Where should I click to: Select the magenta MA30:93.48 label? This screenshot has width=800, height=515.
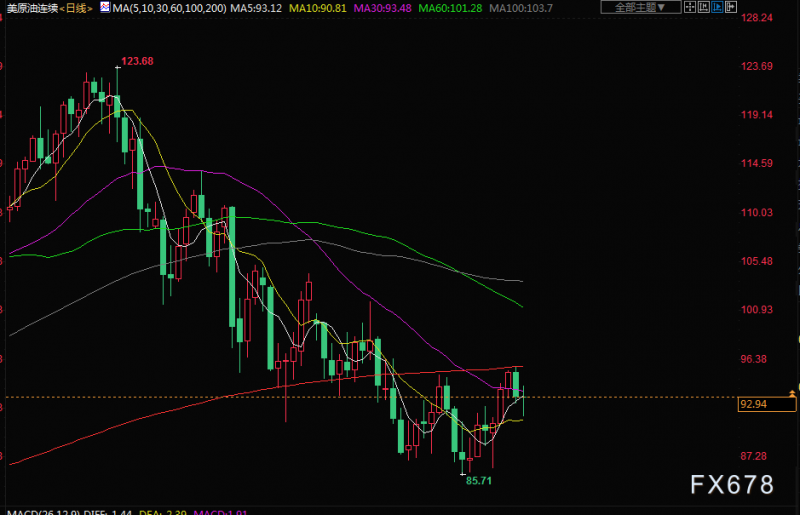coord(382,8)
